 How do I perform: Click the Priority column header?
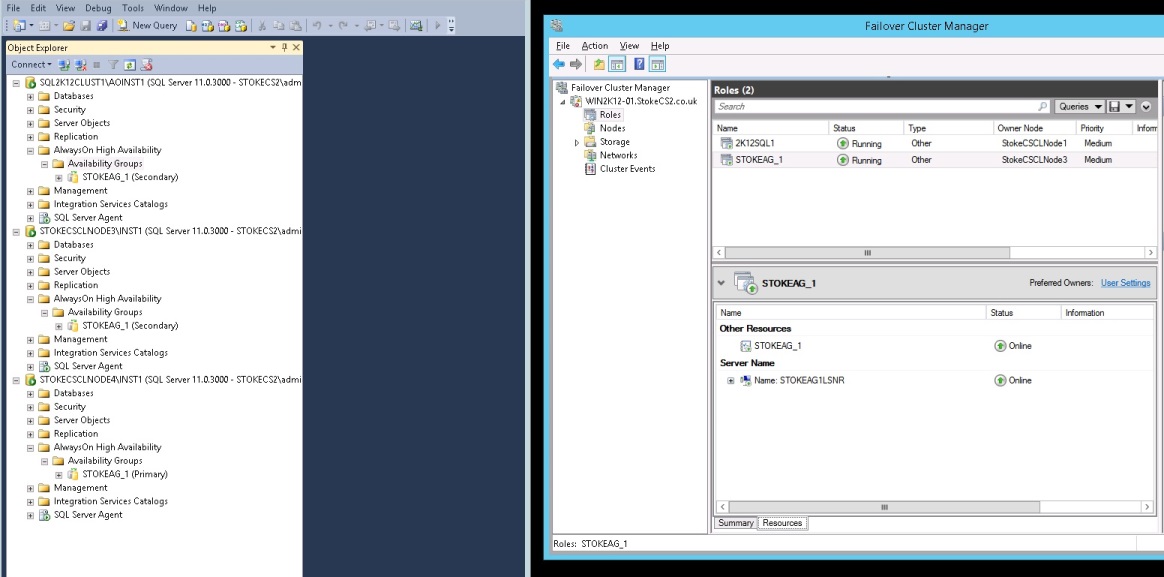(1104, 128)
